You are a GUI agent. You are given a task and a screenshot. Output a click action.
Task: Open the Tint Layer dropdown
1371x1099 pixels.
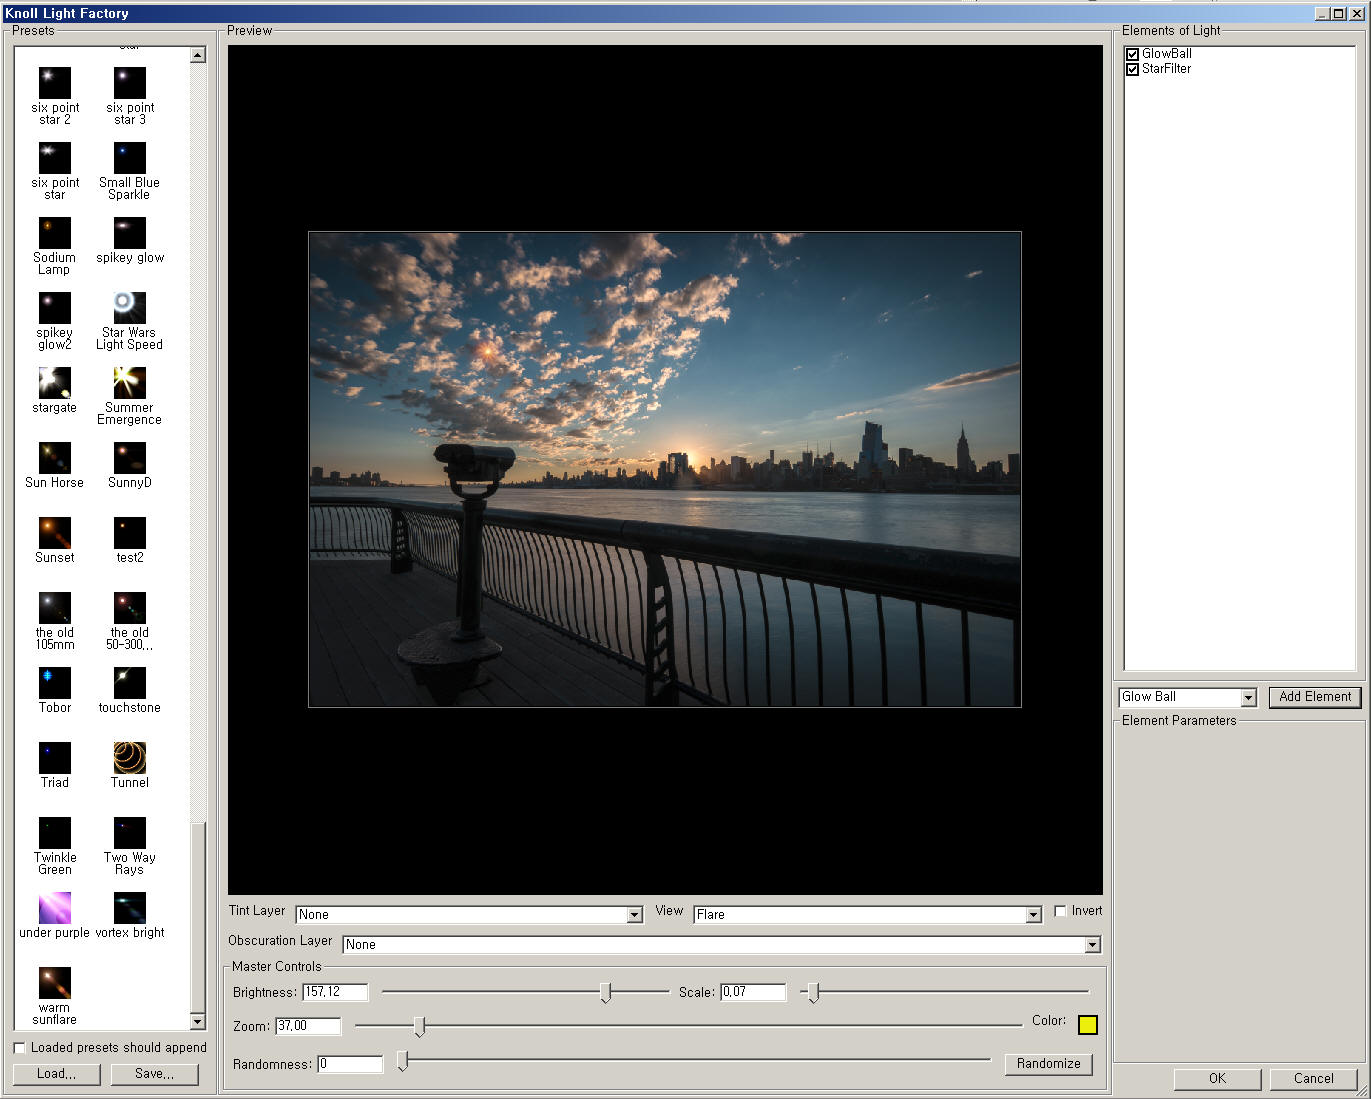634,915
